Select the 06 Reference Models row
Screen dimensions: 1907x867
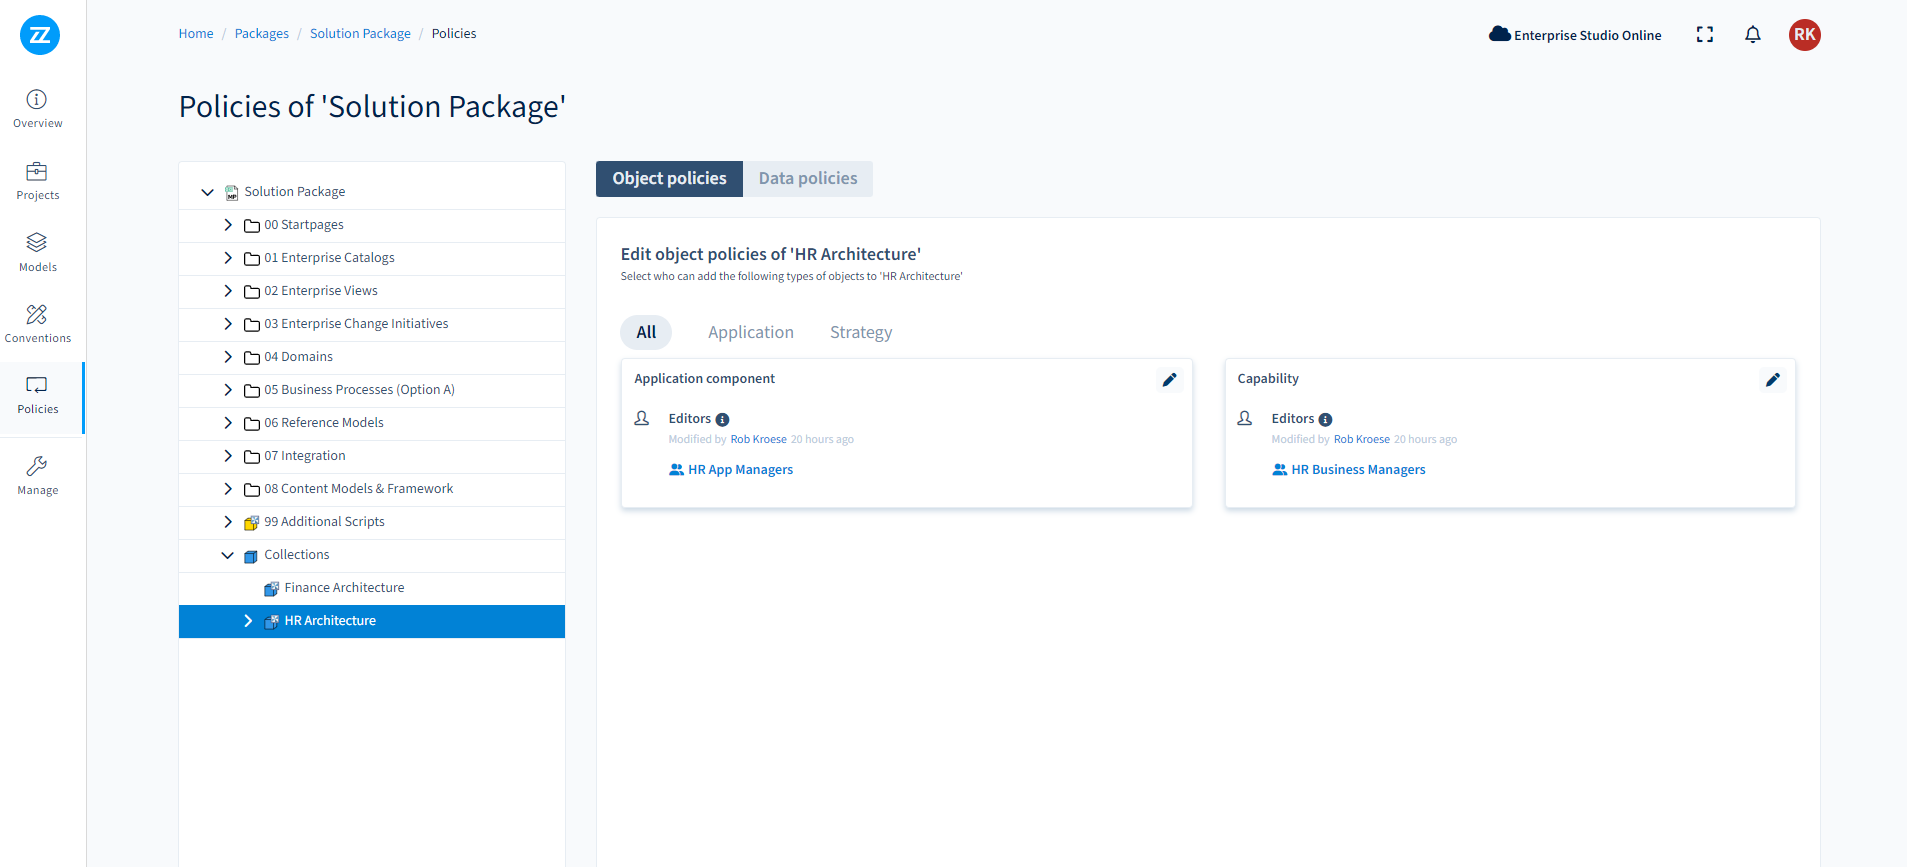[x=372, y=423]
